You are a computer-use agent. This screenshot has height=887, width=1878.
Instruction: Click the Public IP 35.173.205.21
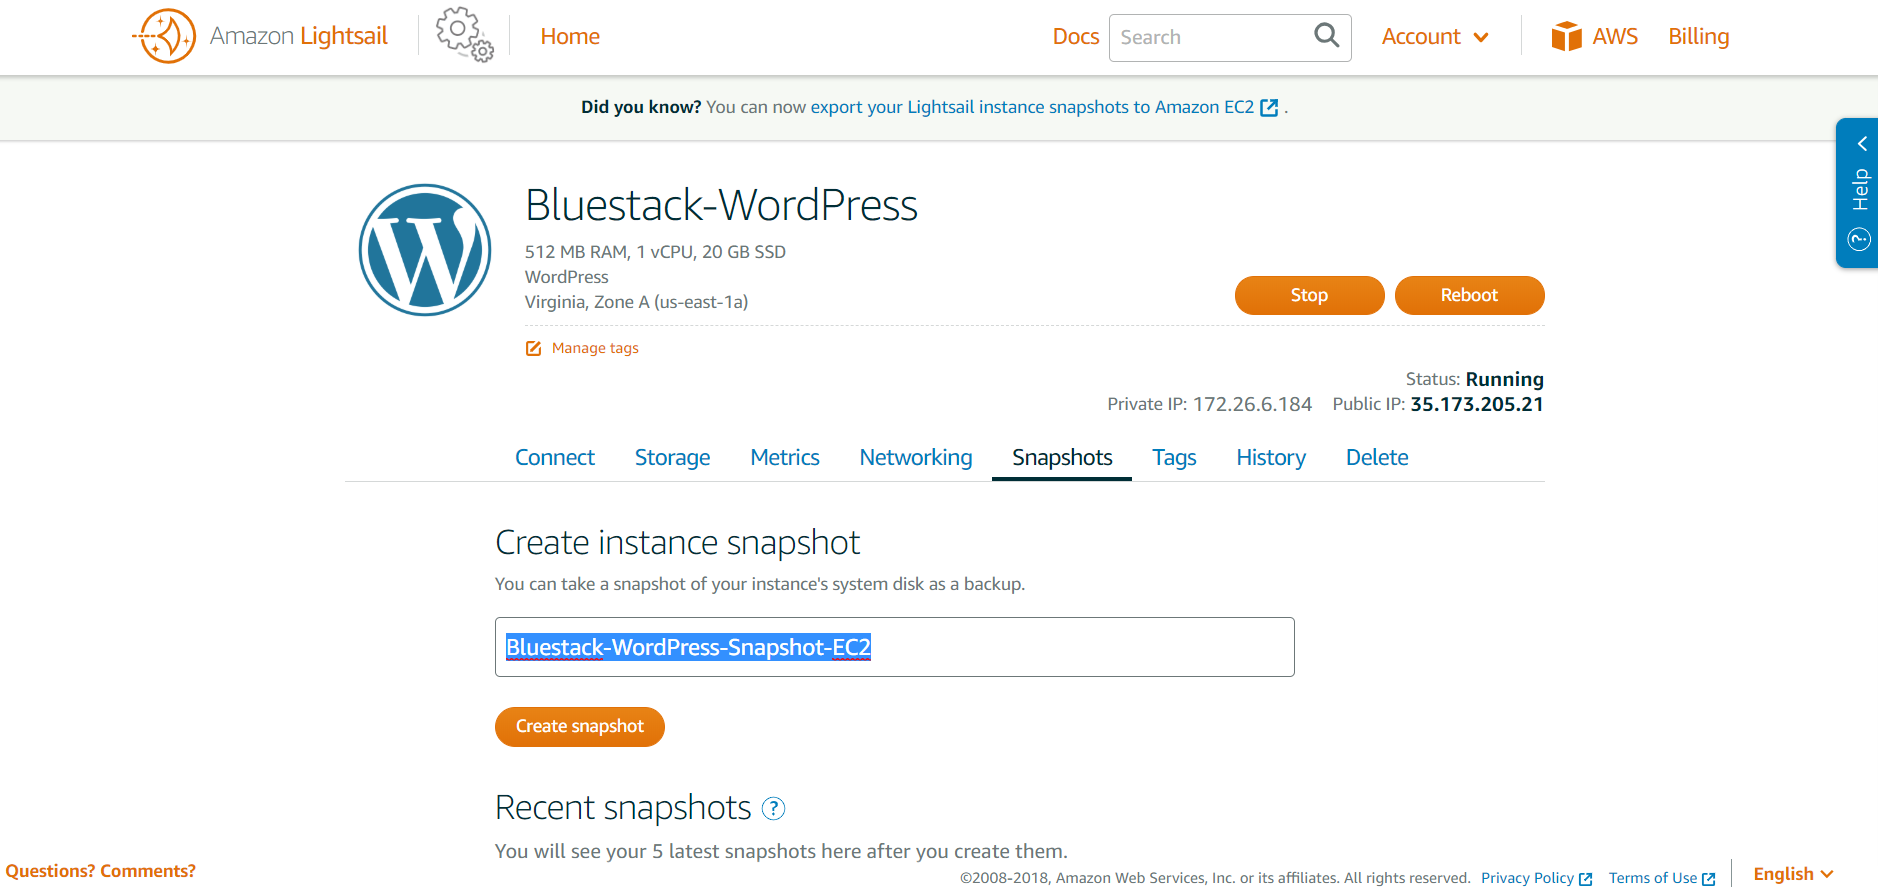1477,404
